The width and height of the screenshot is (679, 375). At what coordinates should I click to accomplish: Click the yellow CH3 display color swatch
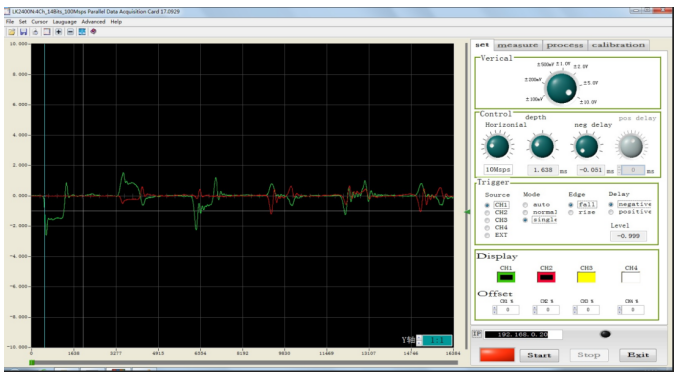click(586, 277)
